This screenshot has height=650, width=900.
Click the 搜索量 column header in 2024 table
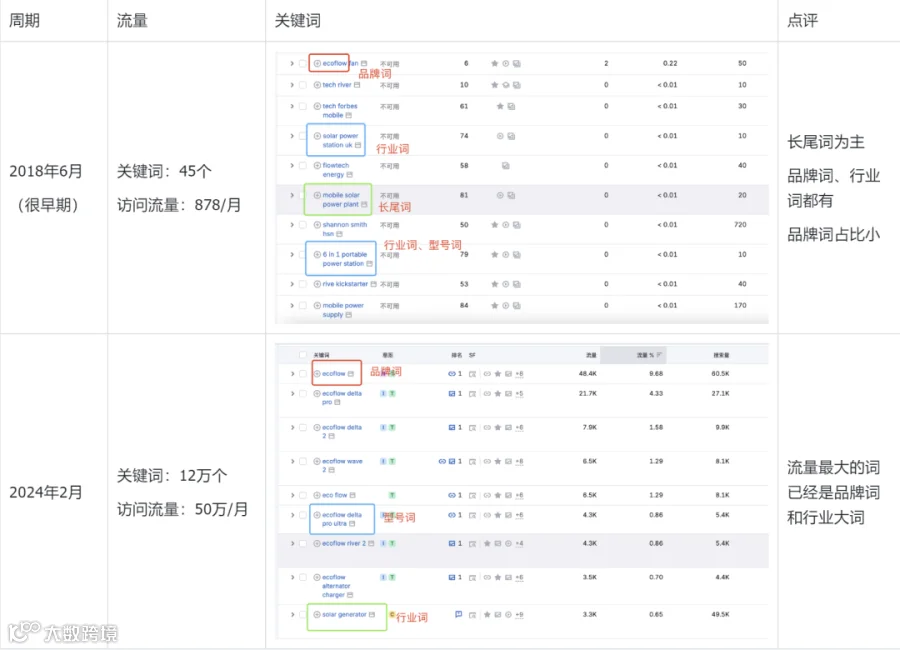pos(721,355)
